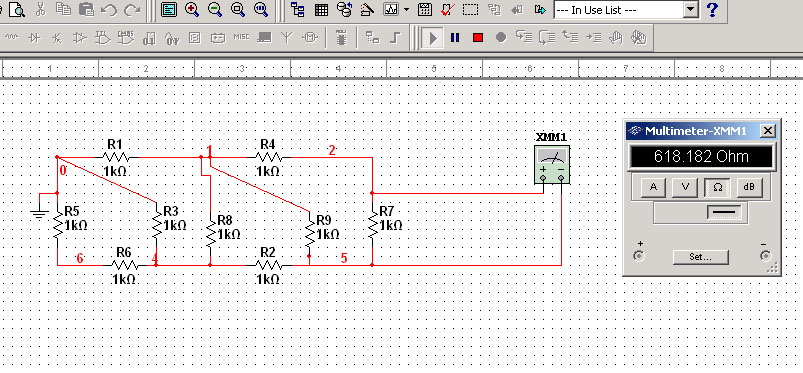Expand the grapher analysis dropdown arrow
This screenshot has width=803, height=373.
pyautogui.click(x=406, y=9)
